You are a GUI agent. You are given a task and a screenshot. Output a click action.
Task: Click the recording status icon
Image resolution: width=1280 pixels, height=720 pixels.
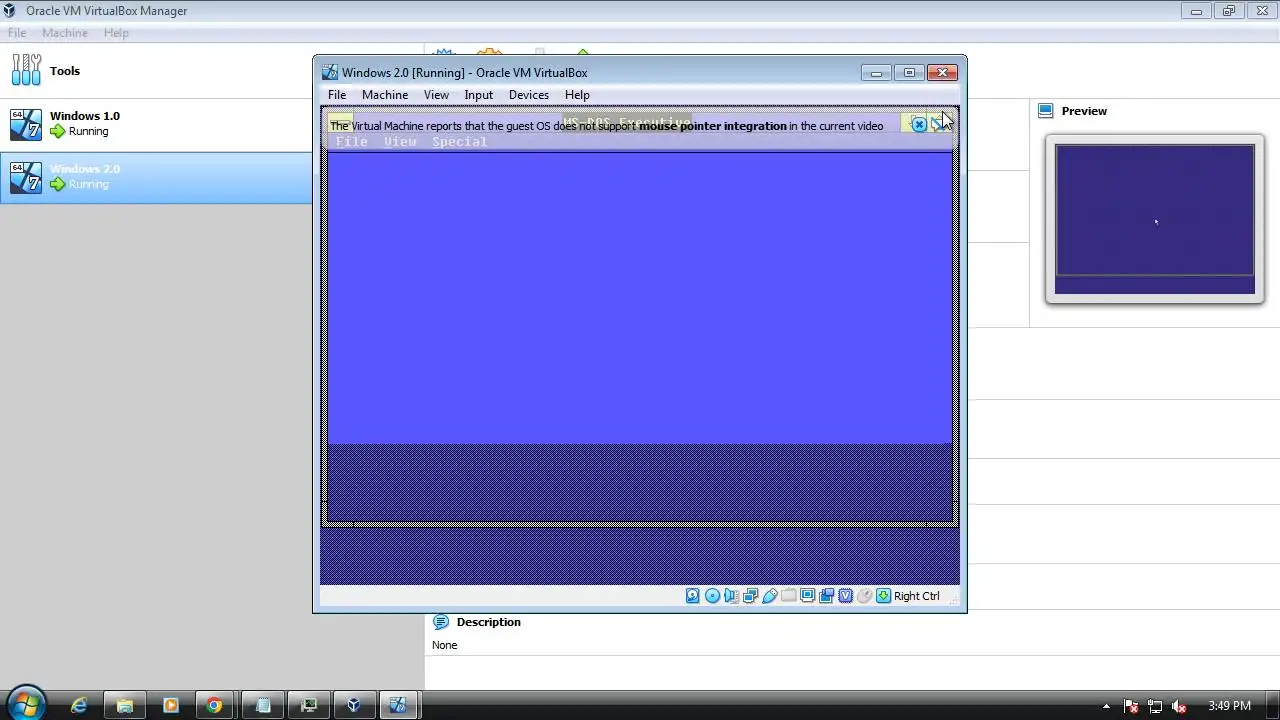point(826,596)
